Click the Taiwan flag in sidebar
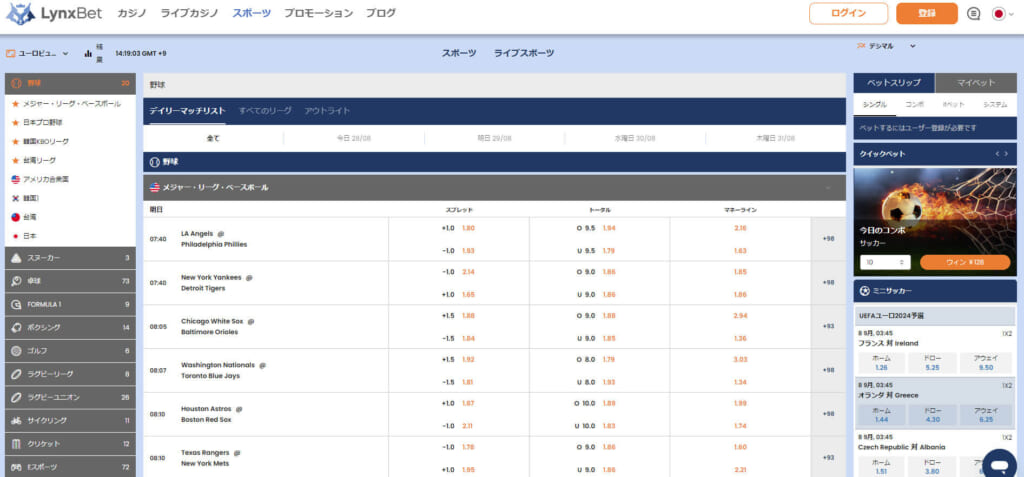This screenshot has width=1024, height=477. 16,217
